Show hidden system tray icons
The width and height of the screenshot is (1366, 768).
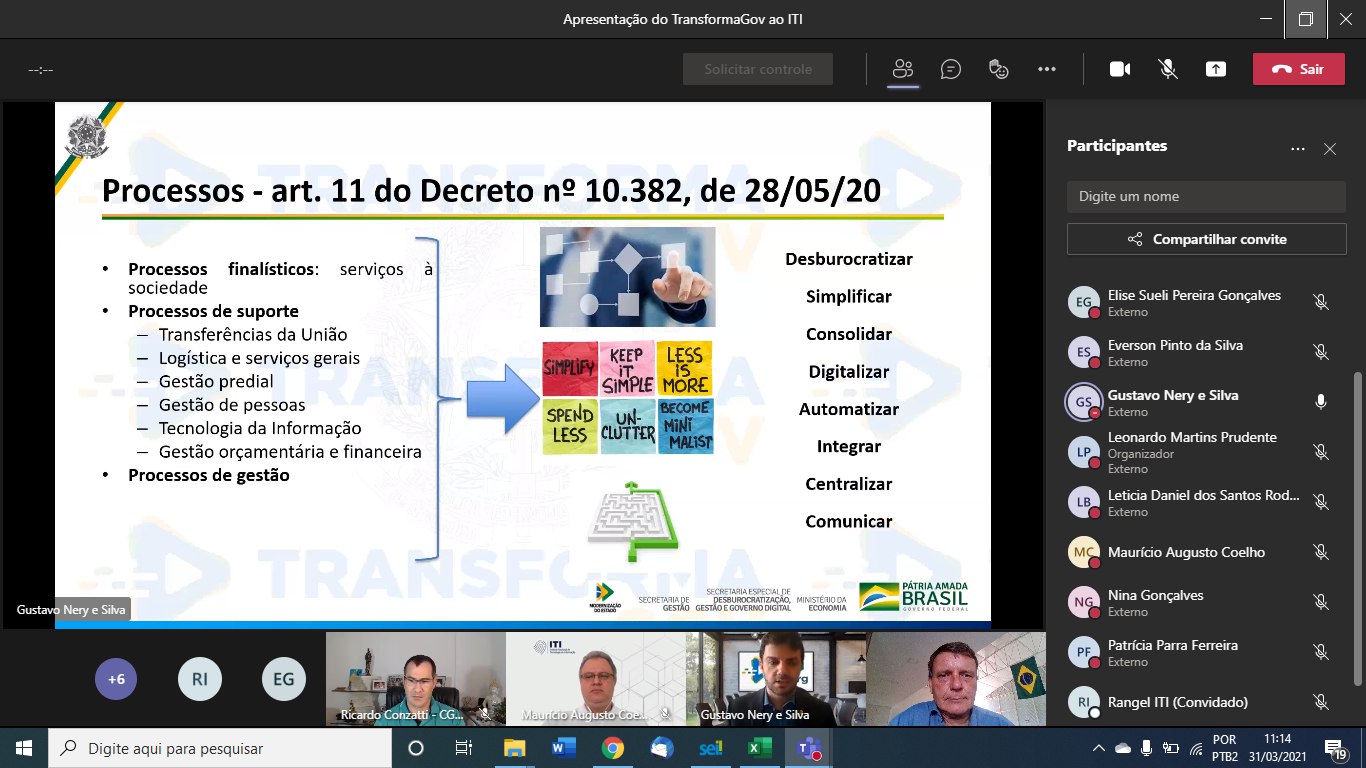tap(1099, 748)
